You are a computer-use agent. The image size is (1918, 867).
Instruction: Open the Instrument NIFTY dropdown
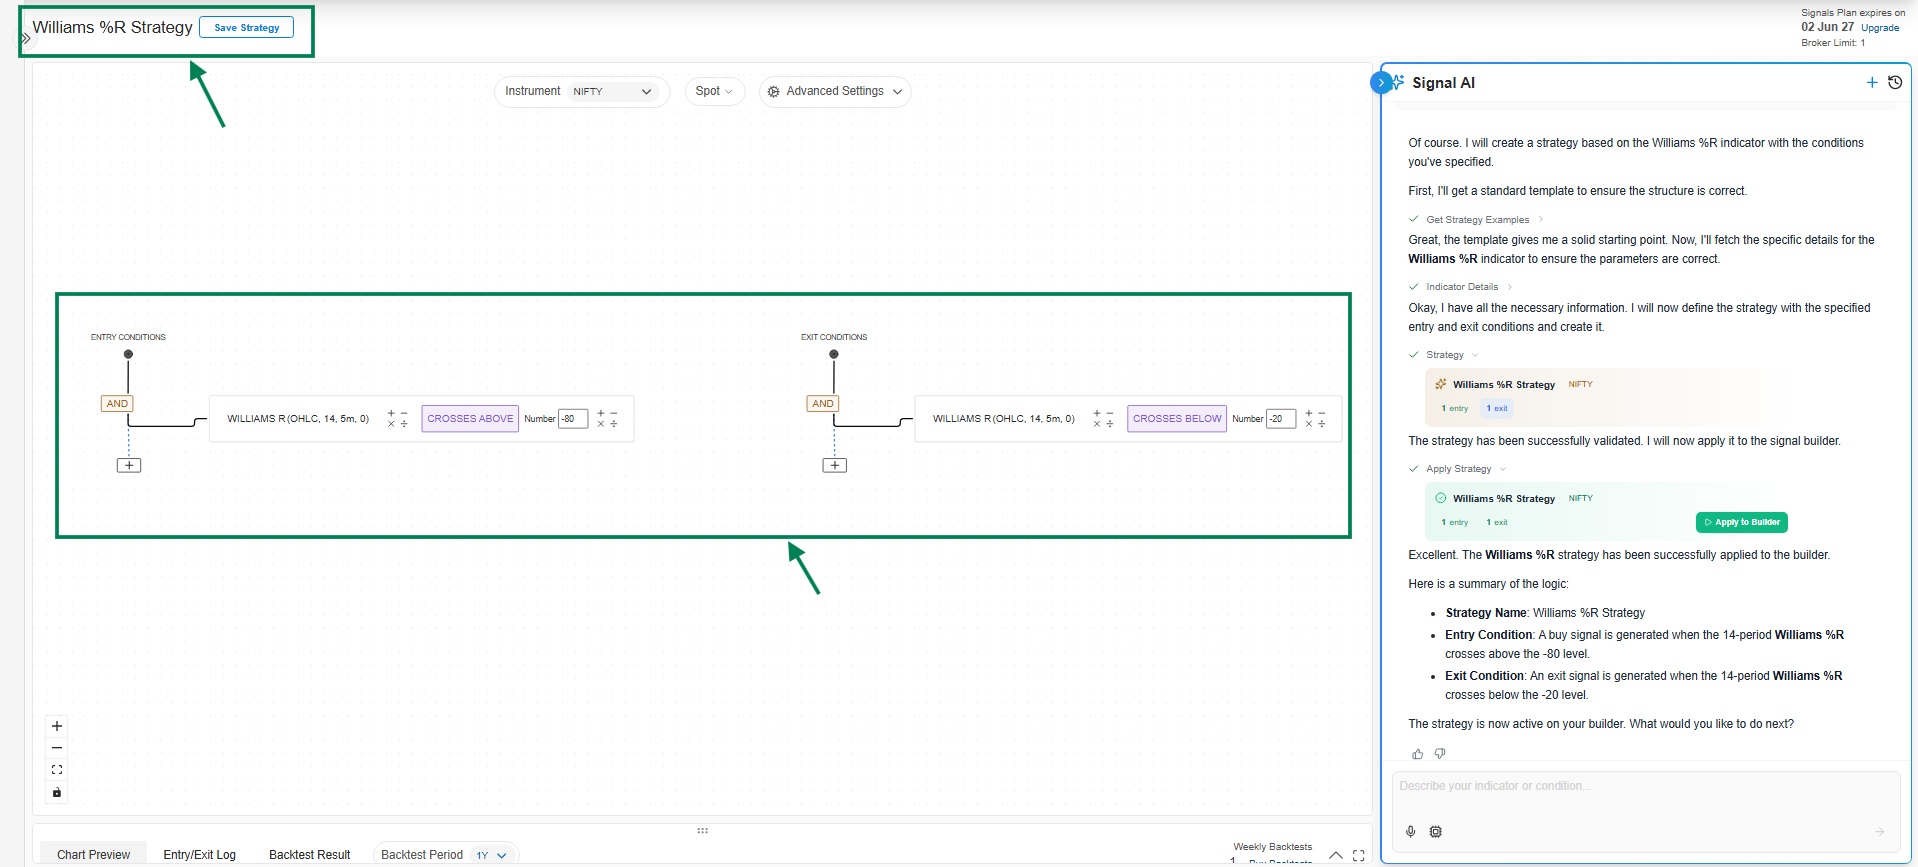tap(612, 92)
